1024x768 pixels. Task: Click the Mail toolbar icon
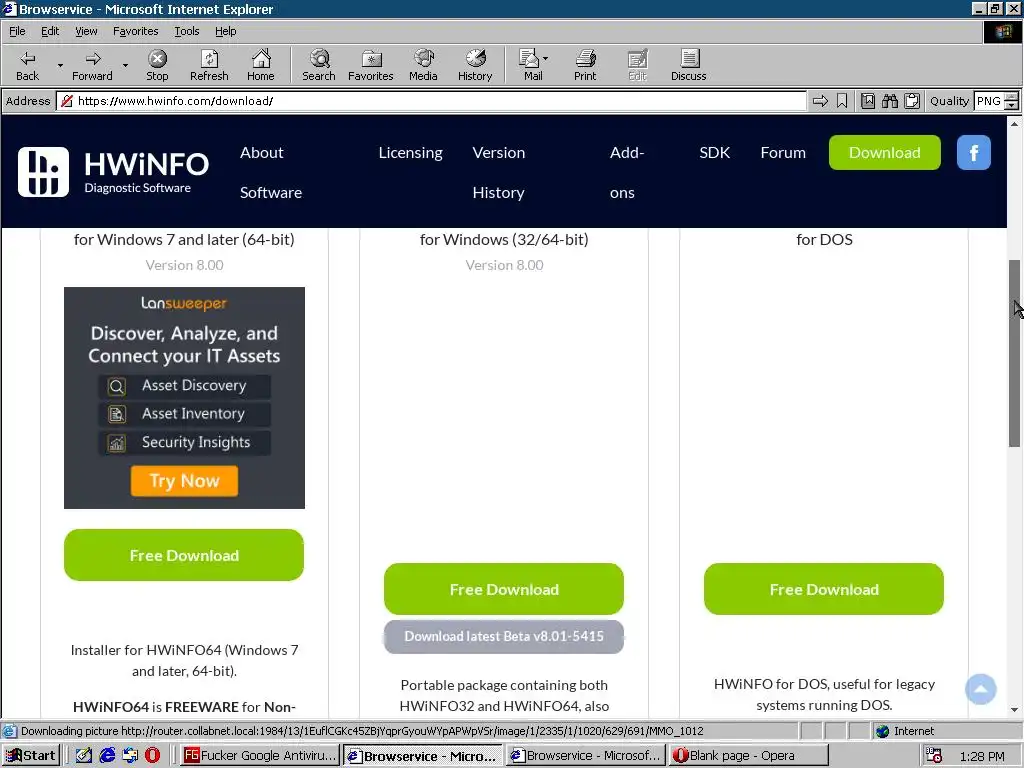(530, 65)
